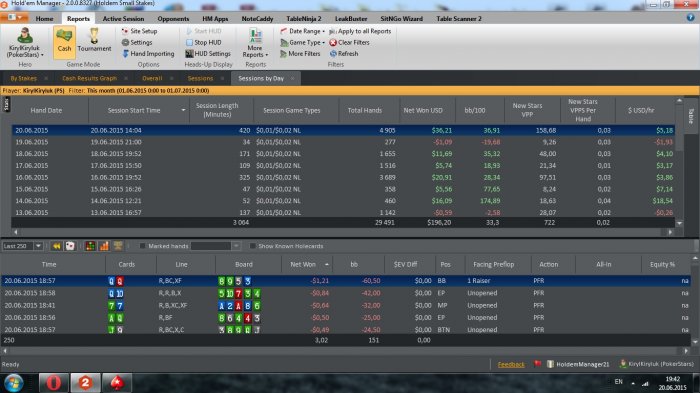Select the 14.06.2015 12:21 session row

click(x=343, y=201)
